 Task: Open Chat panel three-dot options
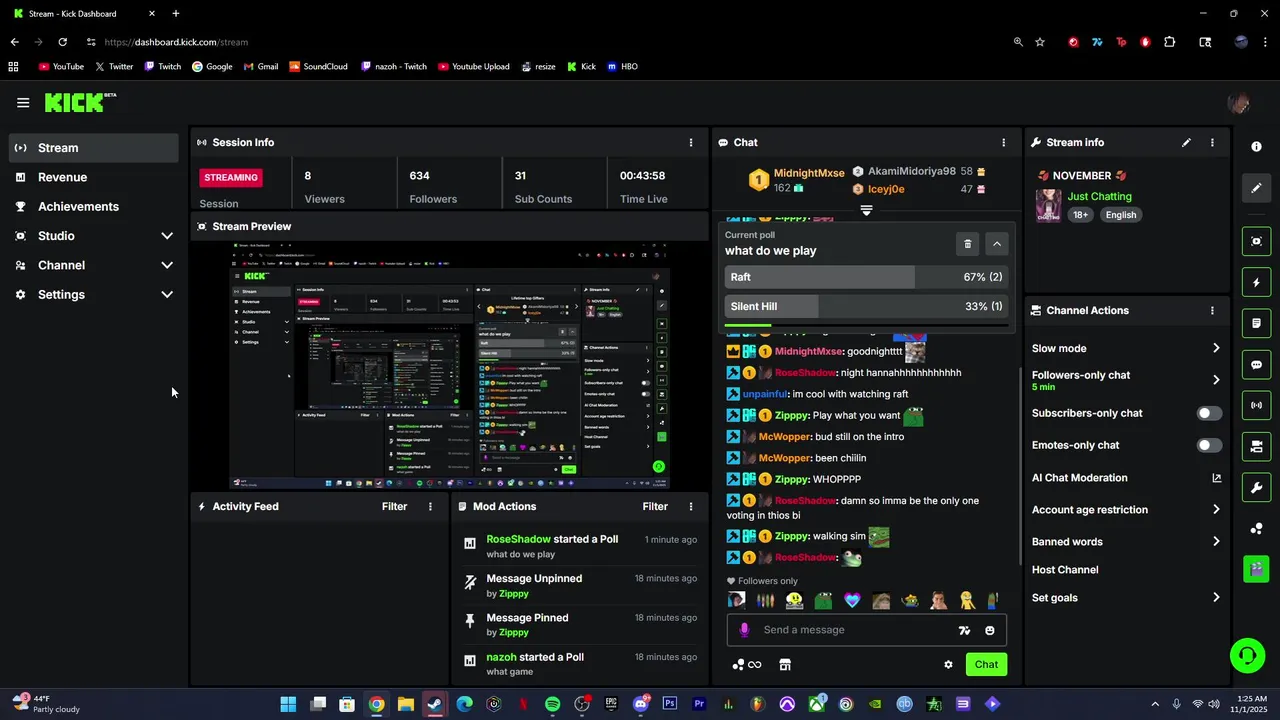pyautogui.click(x=1004, y=142)
